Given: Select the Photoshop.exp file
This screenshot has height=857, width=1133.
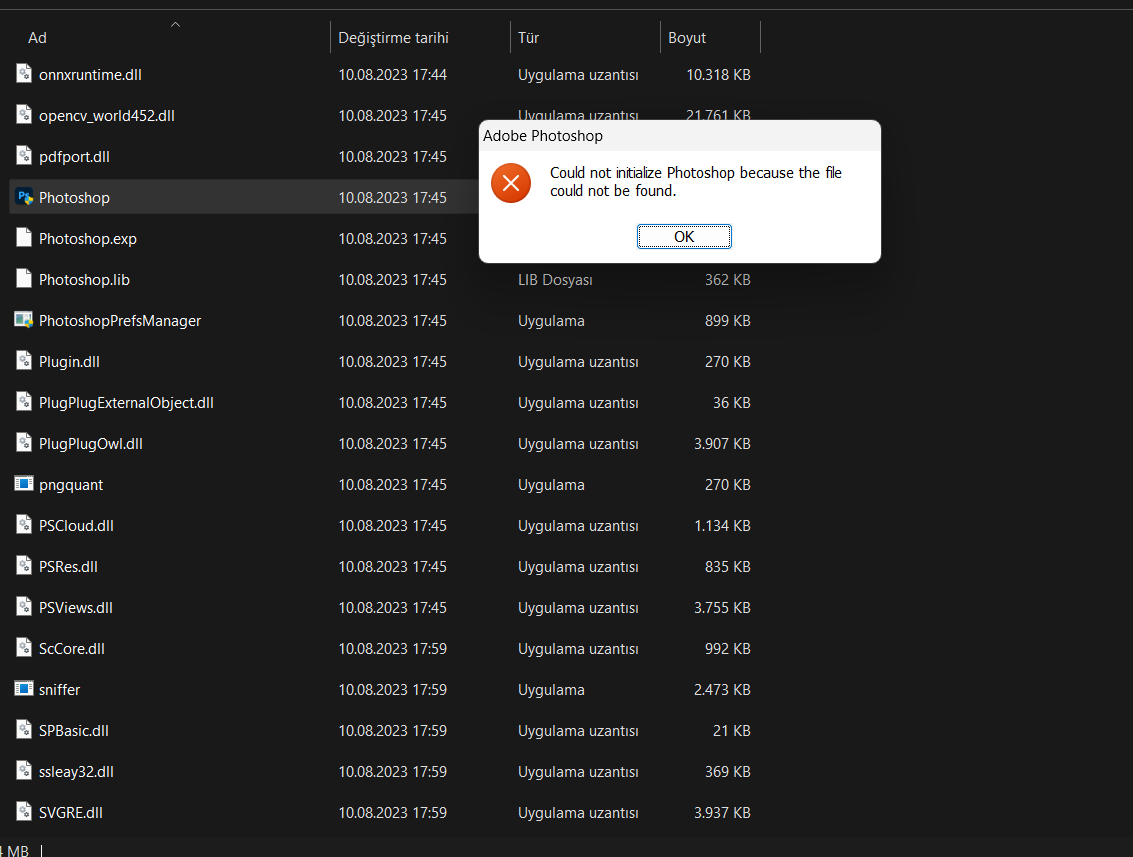Looking at the screenshot, I should 86,238.
